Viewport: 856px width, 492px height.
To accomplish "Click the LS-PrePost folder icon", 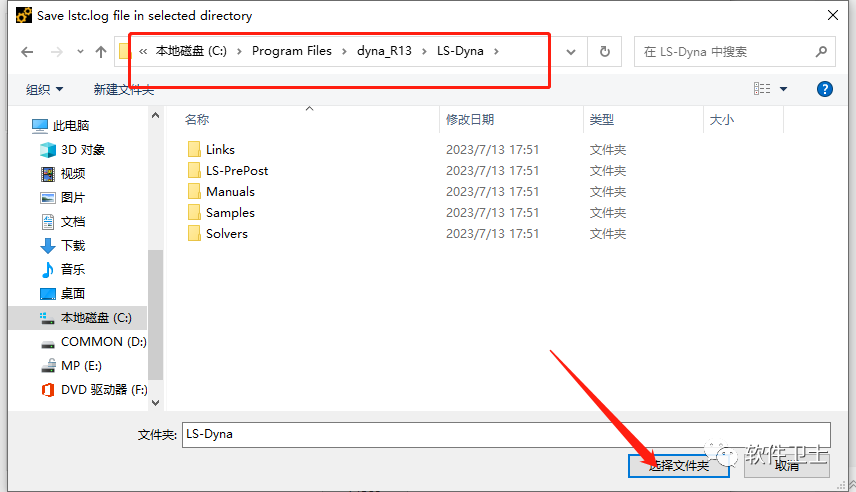I will point(194,170).
